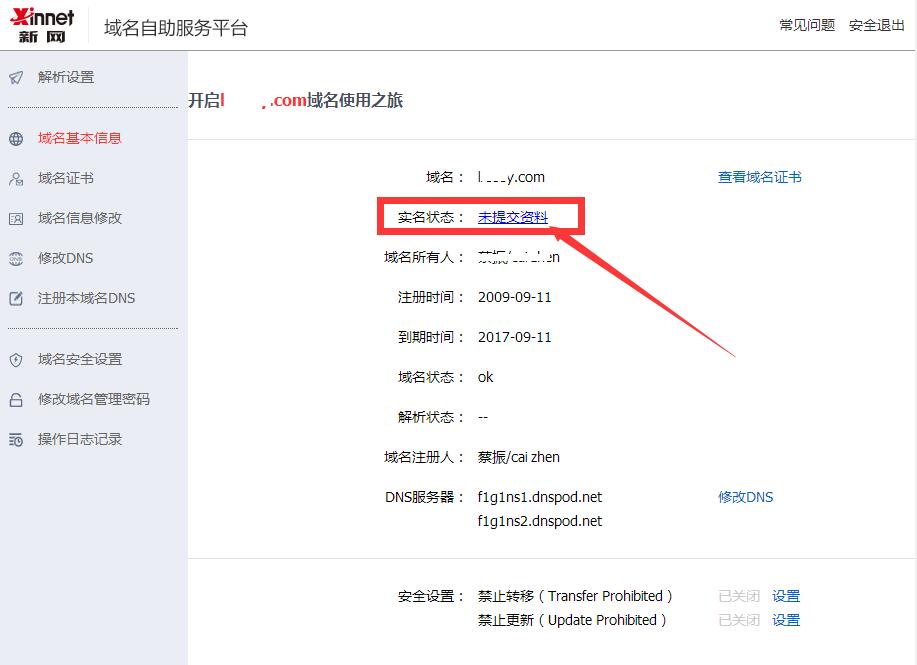
Task: Click the 域名状态 label
Action: pyautogui.click(x=431, y=377)
